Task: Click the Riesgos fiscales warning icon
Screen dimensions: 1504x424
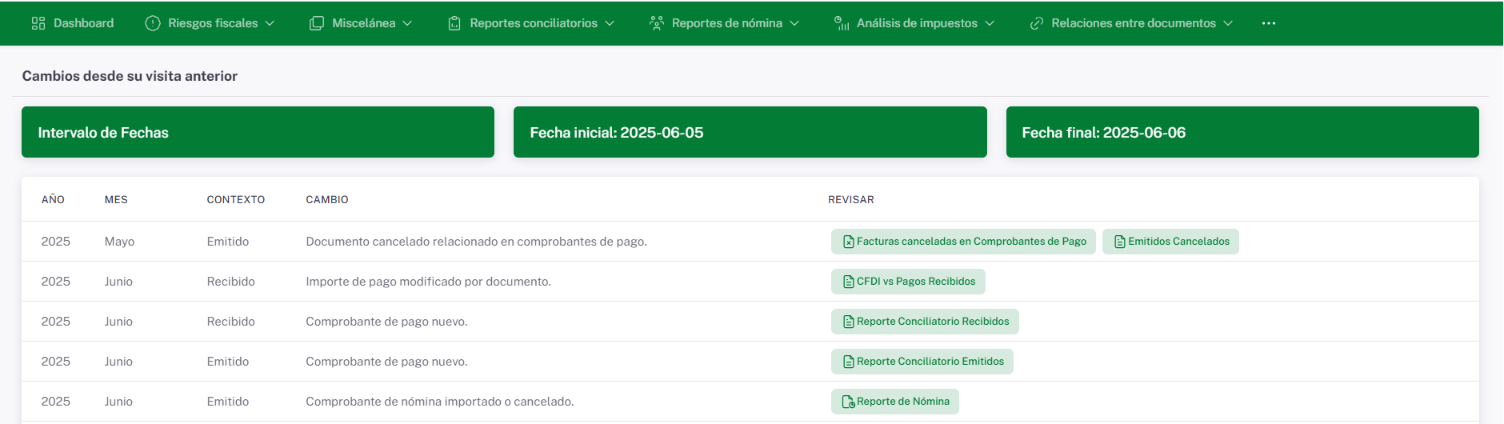Action: [x=153, y=23]
